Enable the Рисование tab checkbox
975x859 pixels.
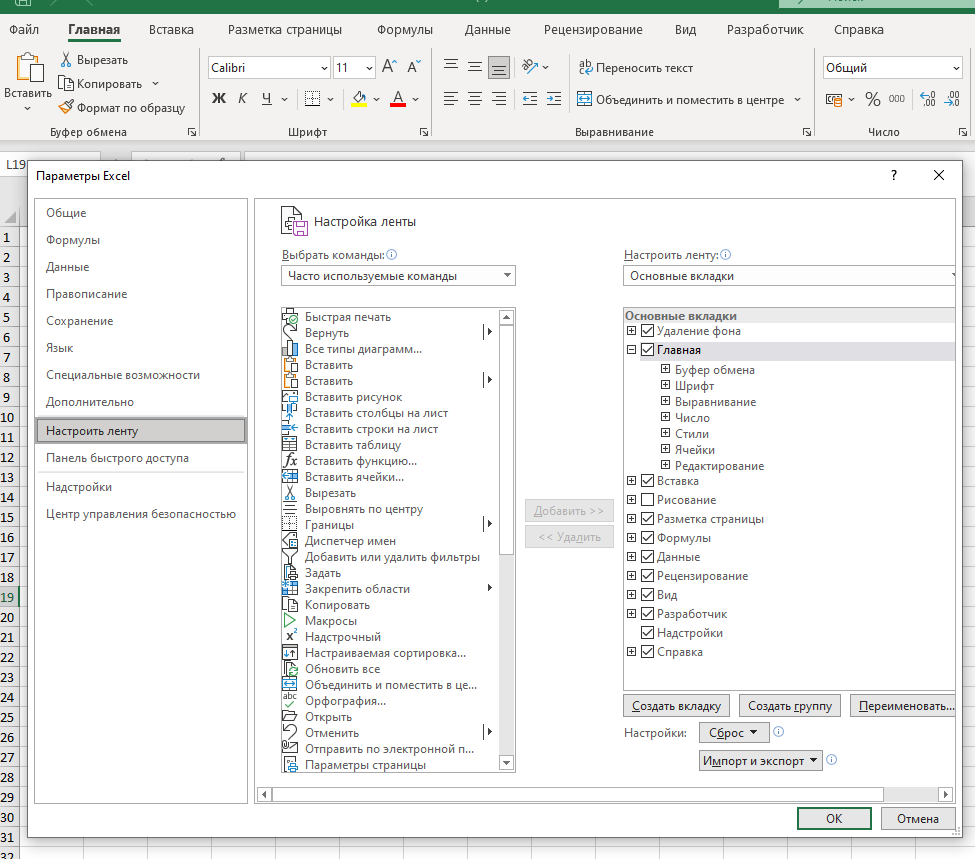pos(647,499)
